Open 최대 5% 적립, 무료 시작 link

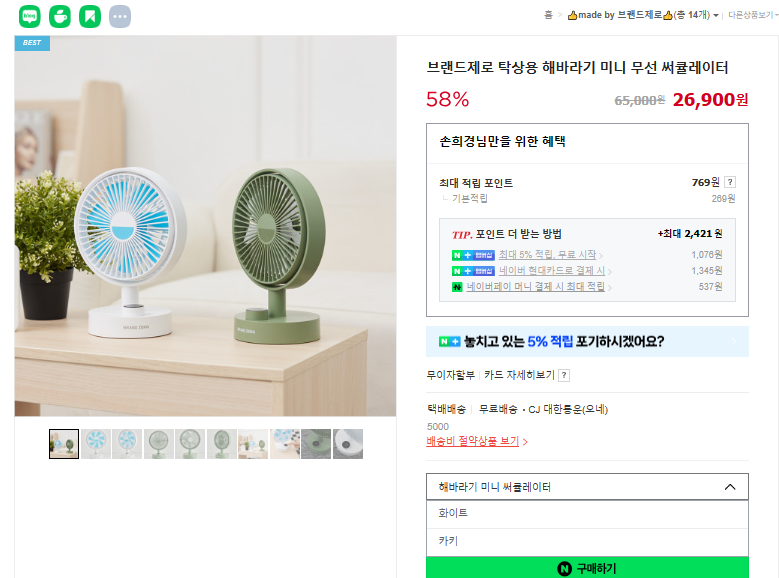tap(547, 254)
